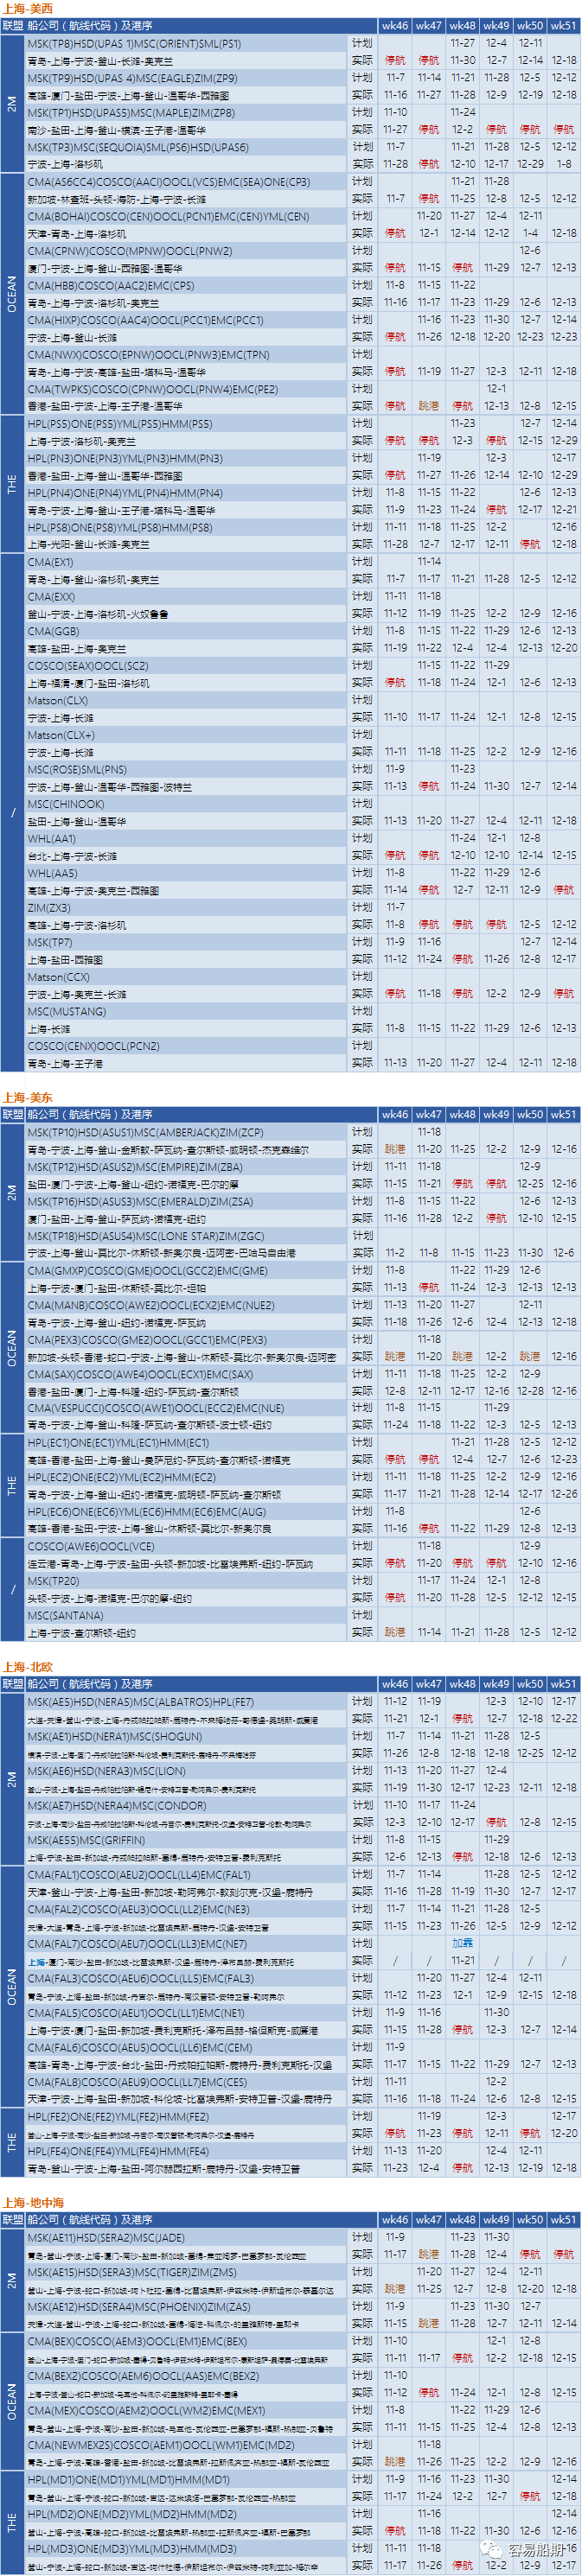Click the Matson(CCX) service name
Image resolution: width=582 pixels, height=2576 pixels.
[x=58, y=976]
